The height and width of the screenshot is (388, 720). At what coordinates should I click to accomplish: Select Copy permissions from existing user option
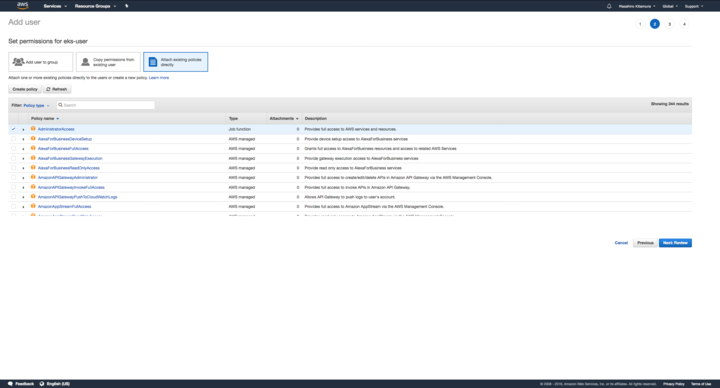click(x=108, y=62)
